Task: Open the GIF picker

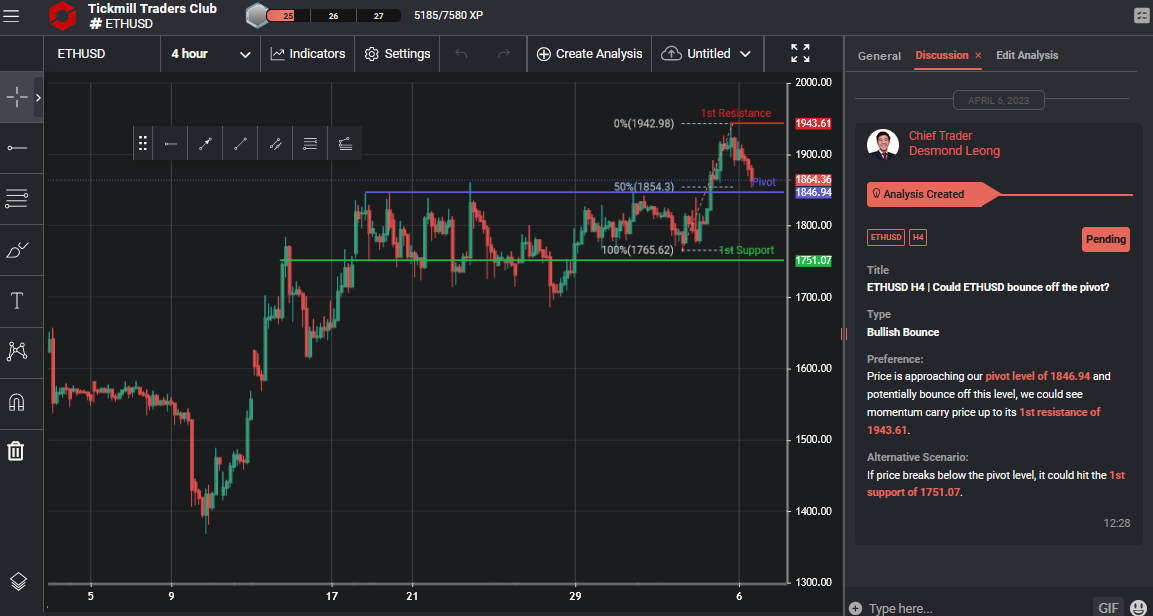Action: [1108, 608]
